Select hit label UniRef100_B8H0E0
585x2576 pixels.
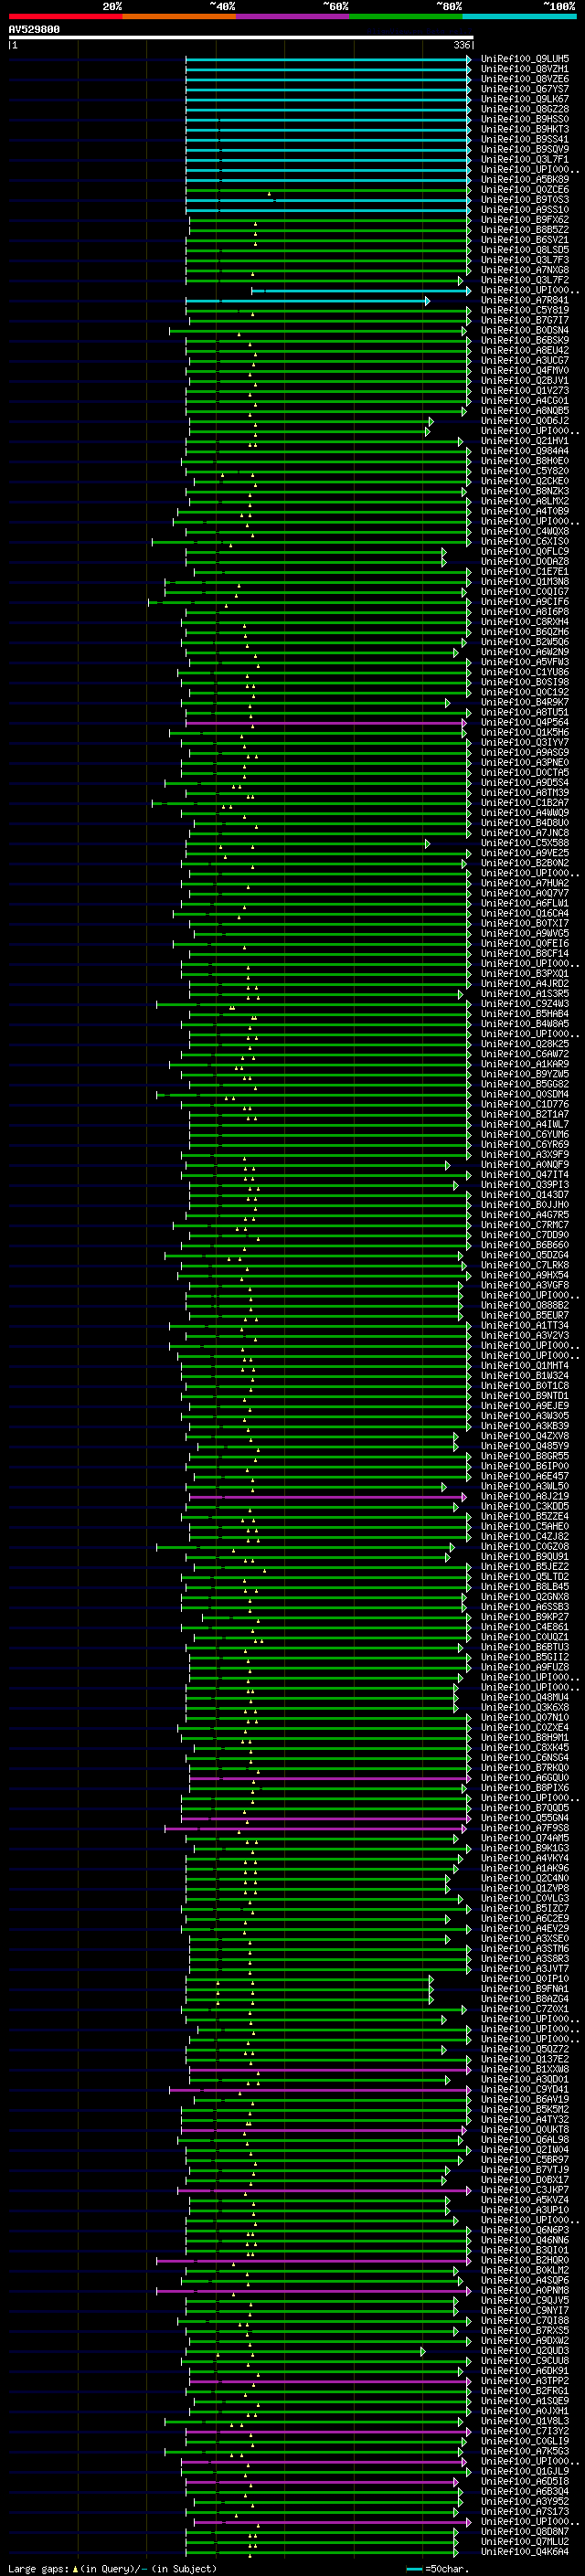point(525,461)
